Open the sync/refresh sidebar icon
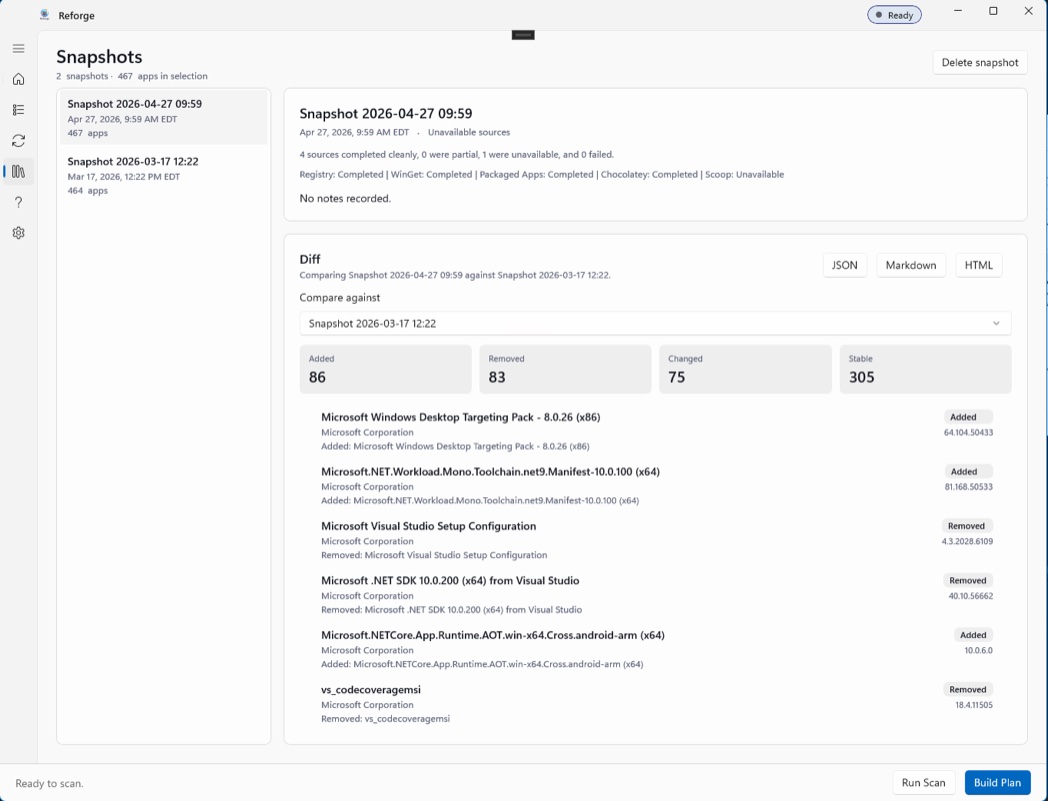The height and width of the screenshot is (801, 1048). pyautogui.click(x=19, y=140)
